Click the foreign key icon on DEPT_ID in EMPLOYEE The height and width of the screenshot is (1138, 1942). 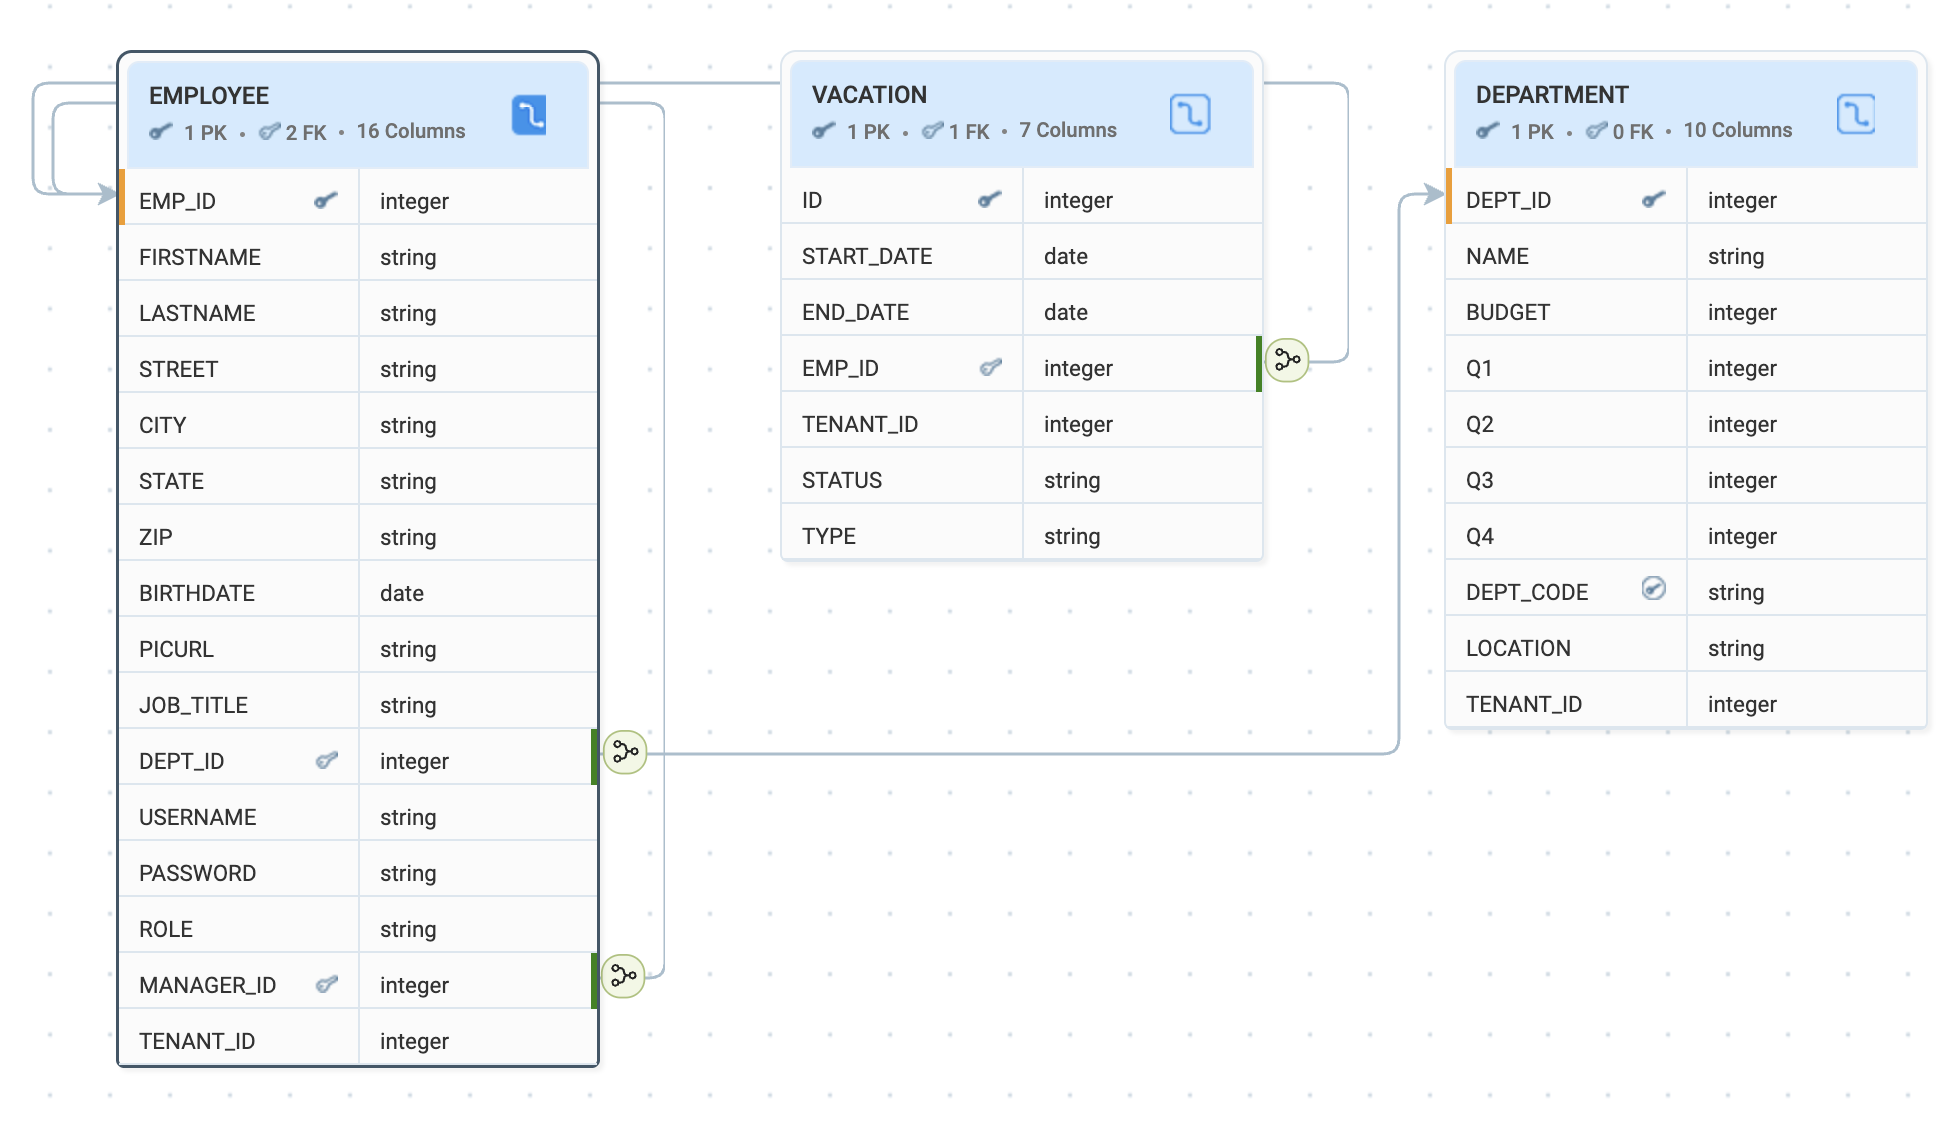(x=327, y=760)
